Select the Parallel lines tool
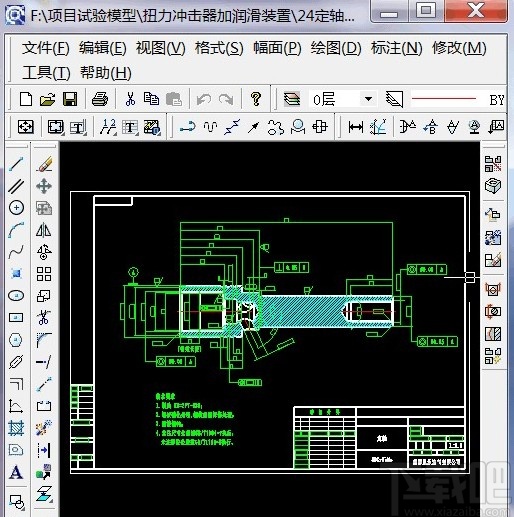 pyautogui.click(x=16, y=186)
